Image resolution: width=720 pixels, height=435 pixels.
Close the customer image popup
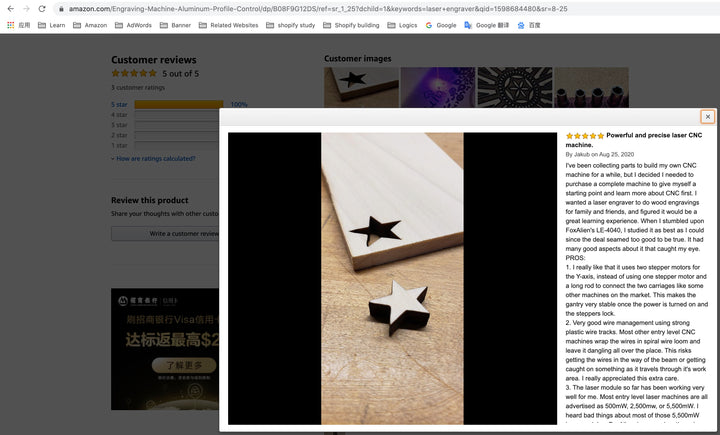point(708,117)
